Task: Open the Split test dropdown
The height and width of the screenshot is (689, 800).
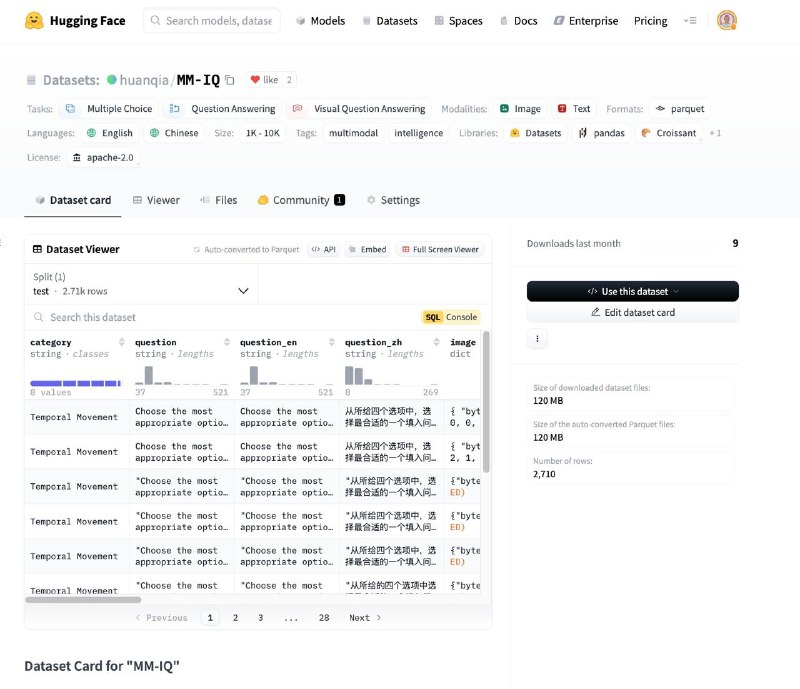Action: tap(141, 284)
